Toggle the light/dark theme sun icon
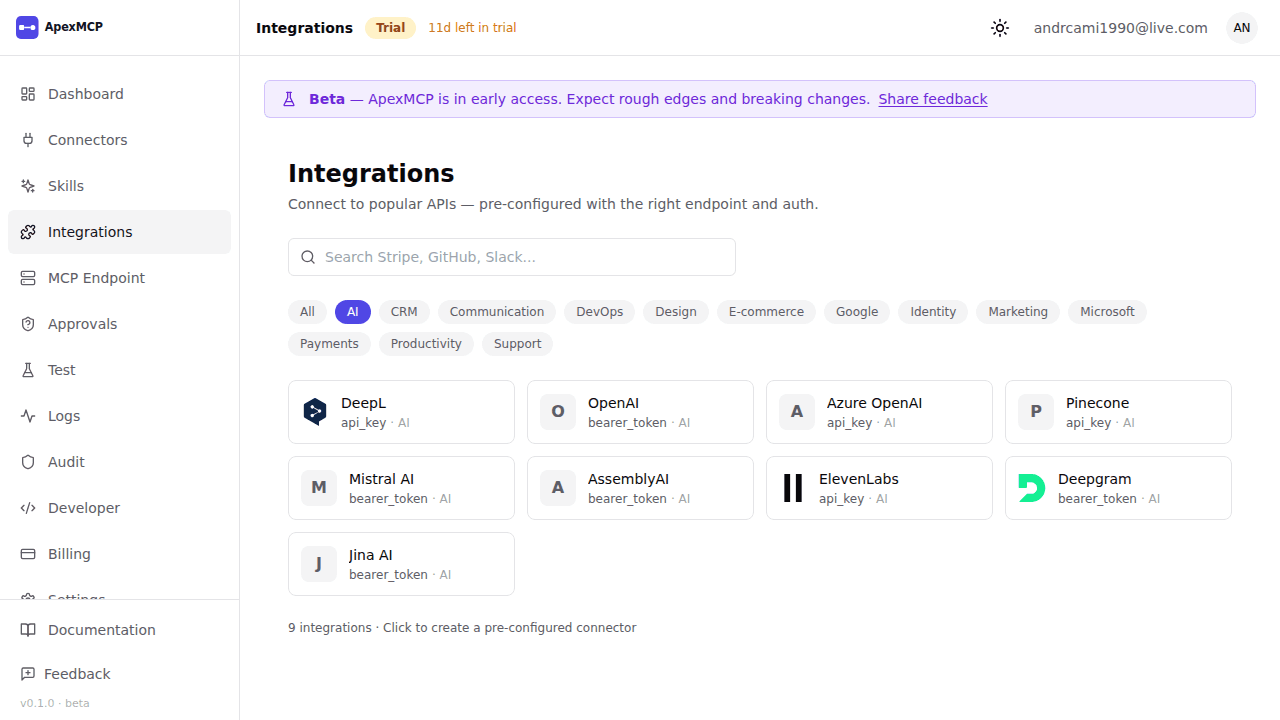 pyautogui.click(x=1000, y=28)
